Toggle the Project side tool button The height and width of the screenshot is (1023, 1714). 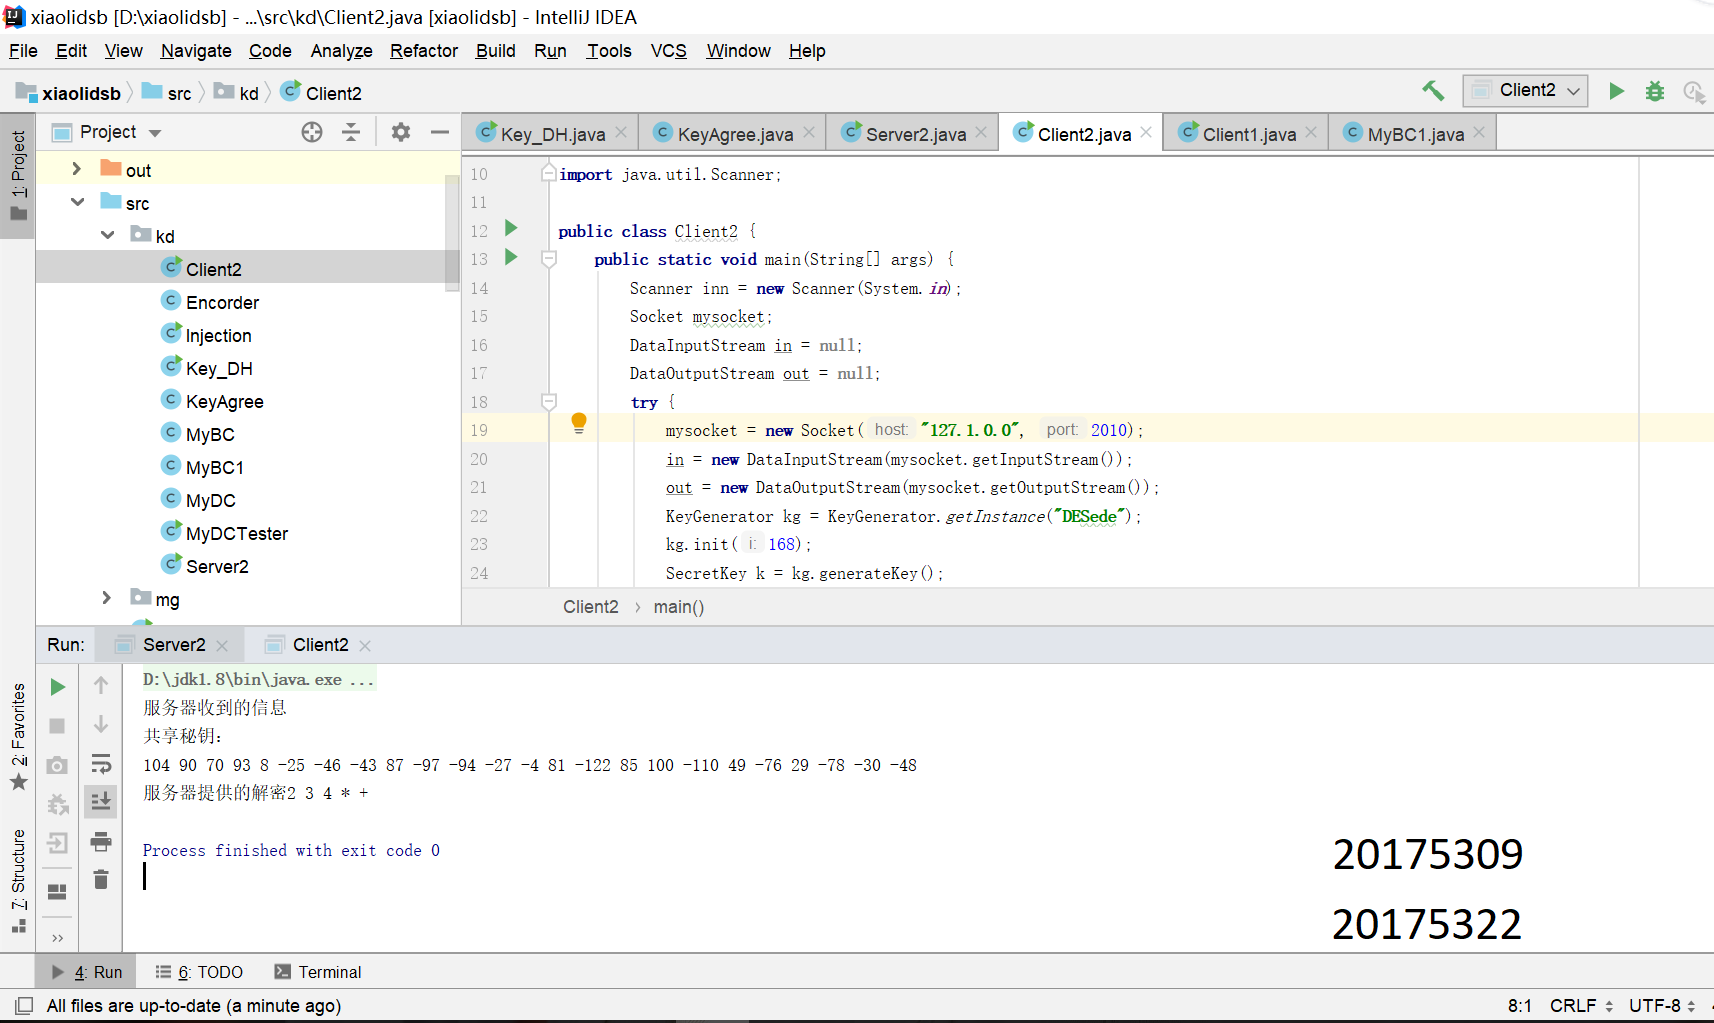[18, 176]
